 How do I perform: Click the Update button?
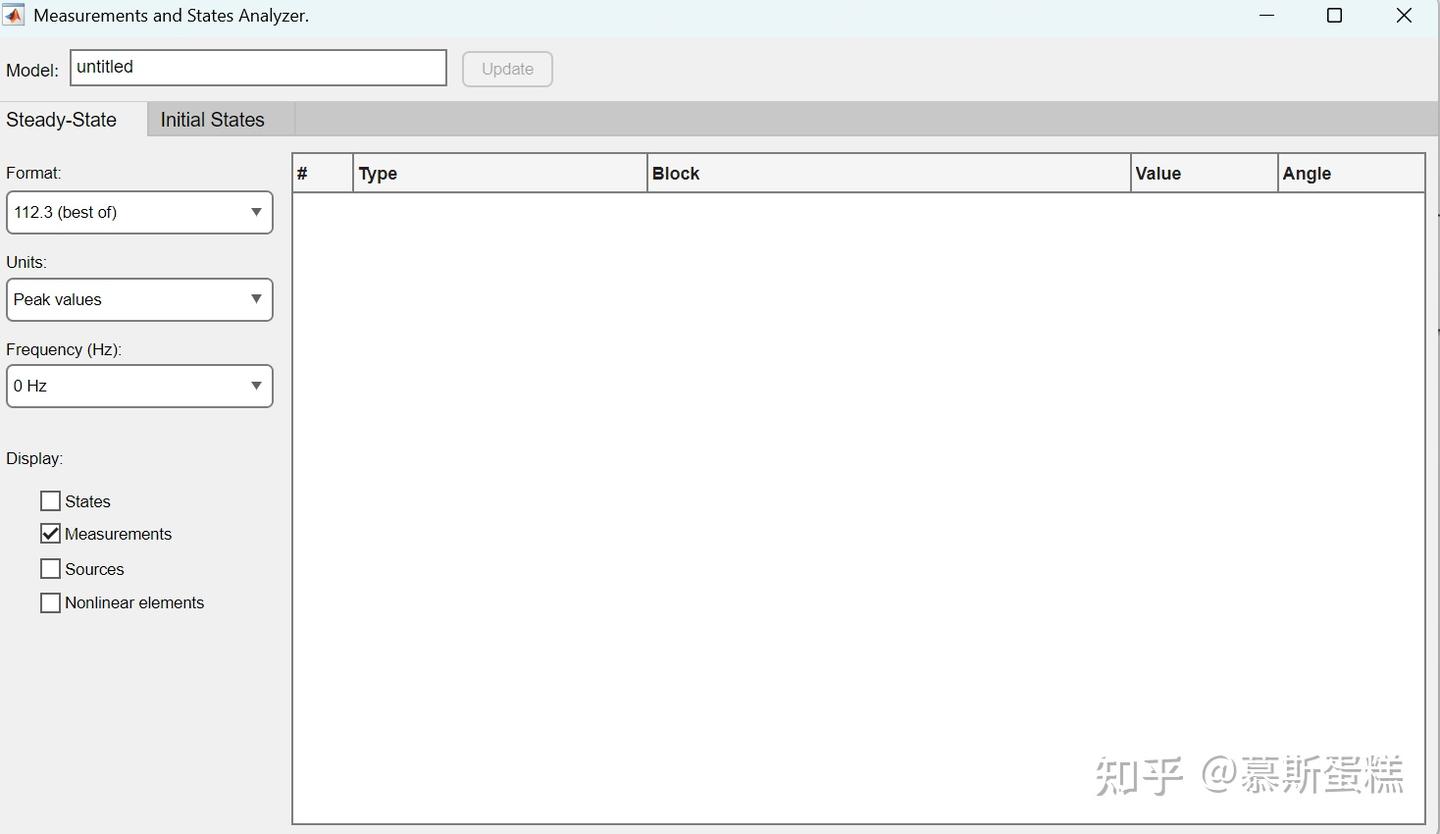(507, 69)
